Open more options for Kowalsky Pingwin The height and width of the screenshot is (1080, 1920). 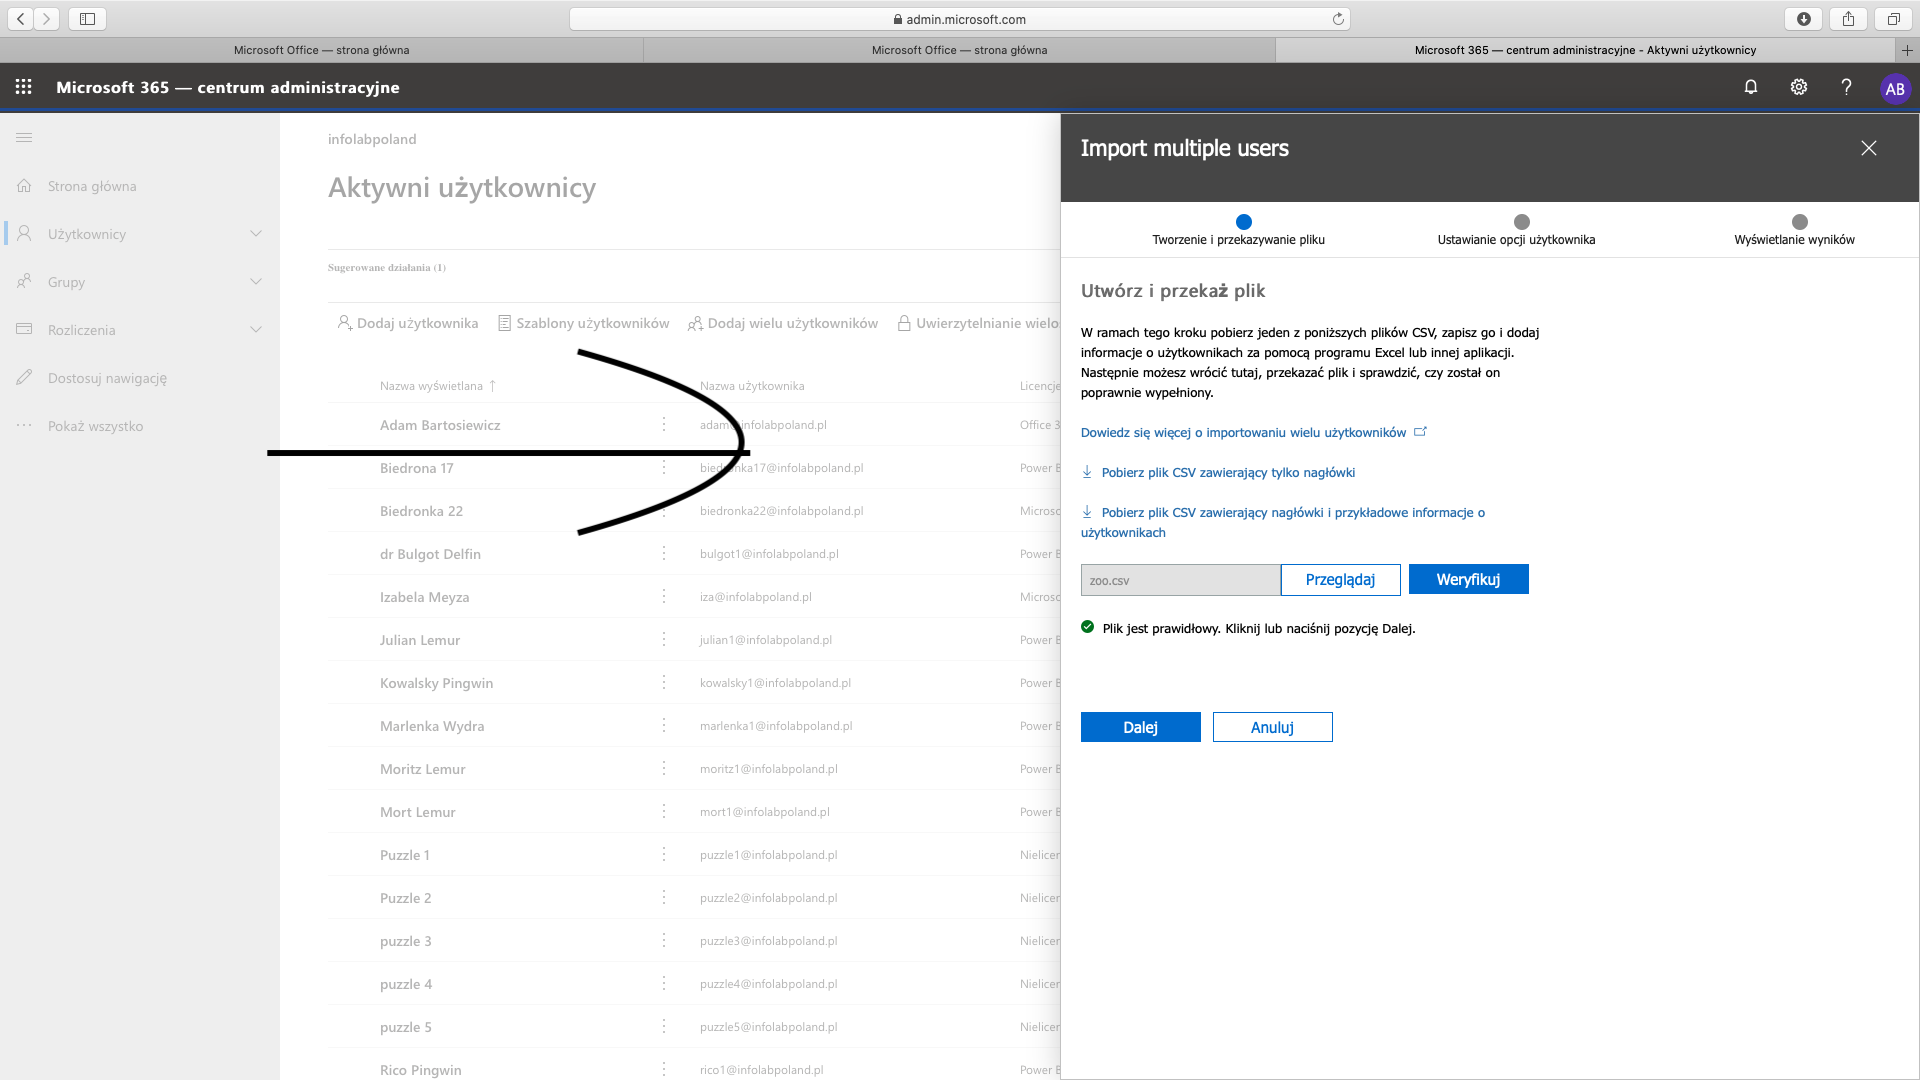tap(664, 683)
